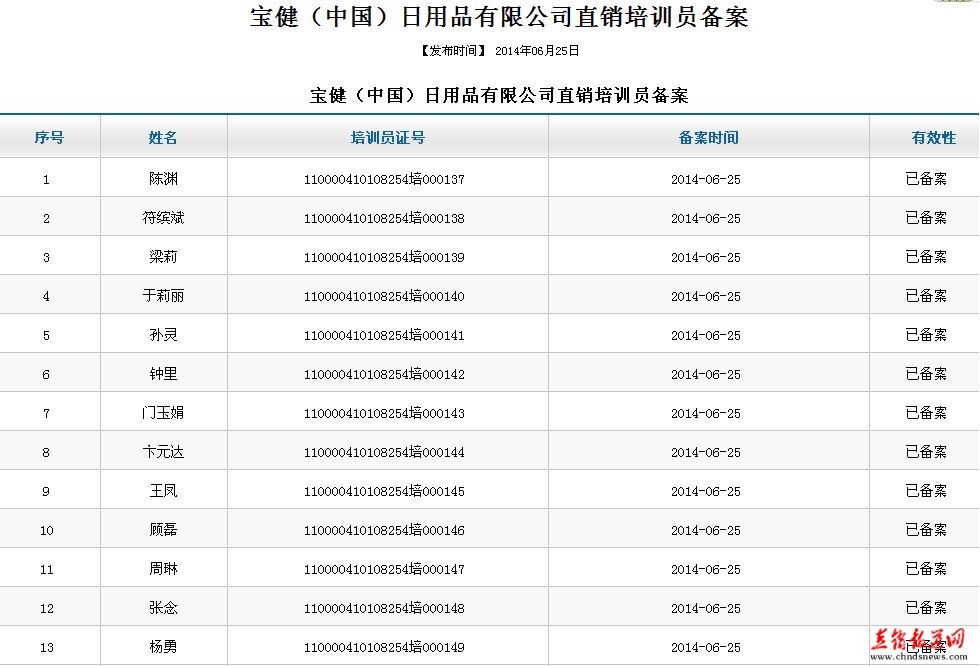The width and height of the screenshot is (980, 666).
Task: Click the 序号 column header
Action: pyautogui.click(x=49, y=137)
